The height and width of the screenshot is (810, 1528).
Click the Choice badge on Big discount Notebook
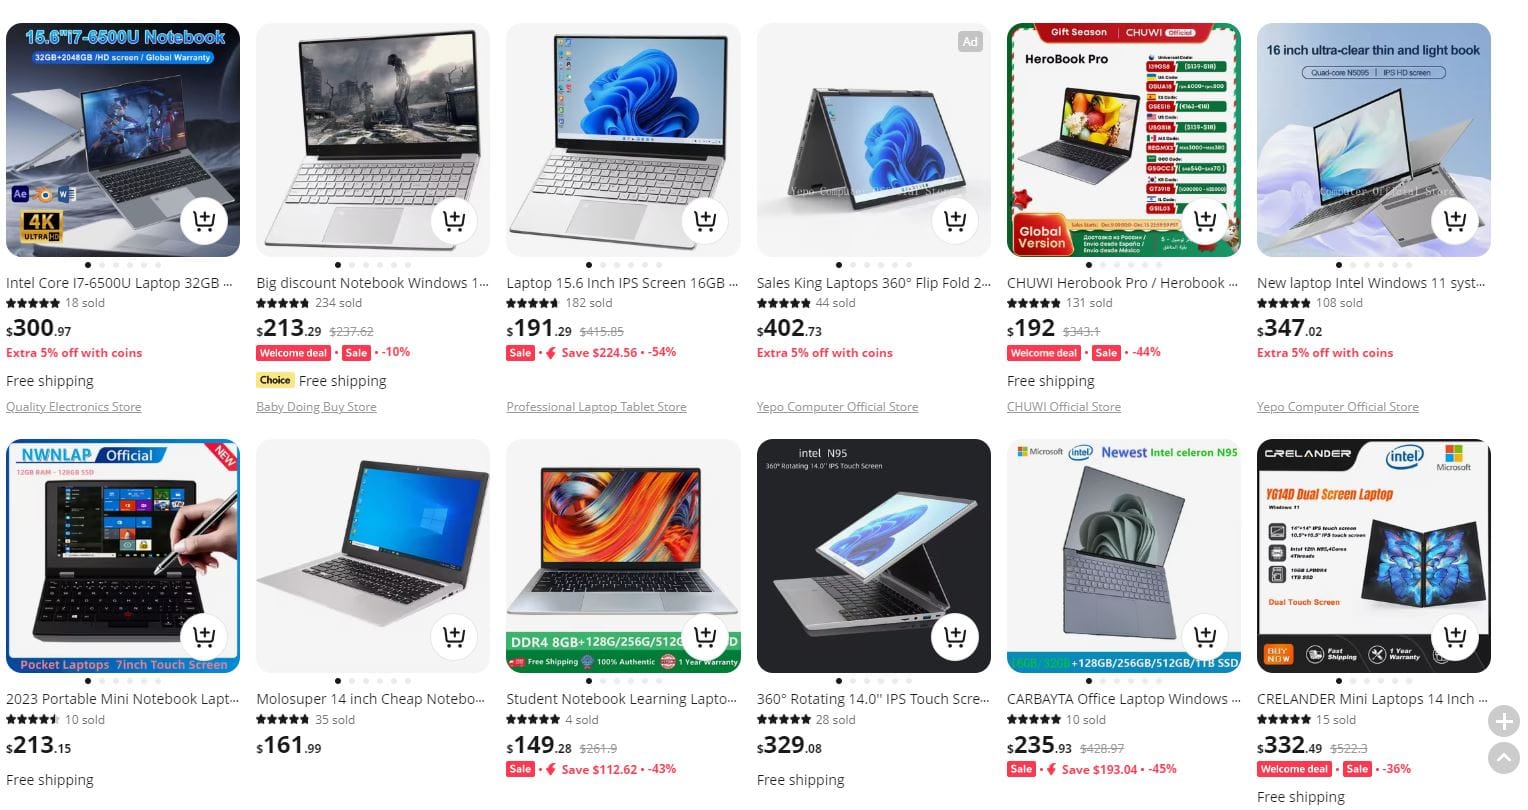tap(275, 380)
